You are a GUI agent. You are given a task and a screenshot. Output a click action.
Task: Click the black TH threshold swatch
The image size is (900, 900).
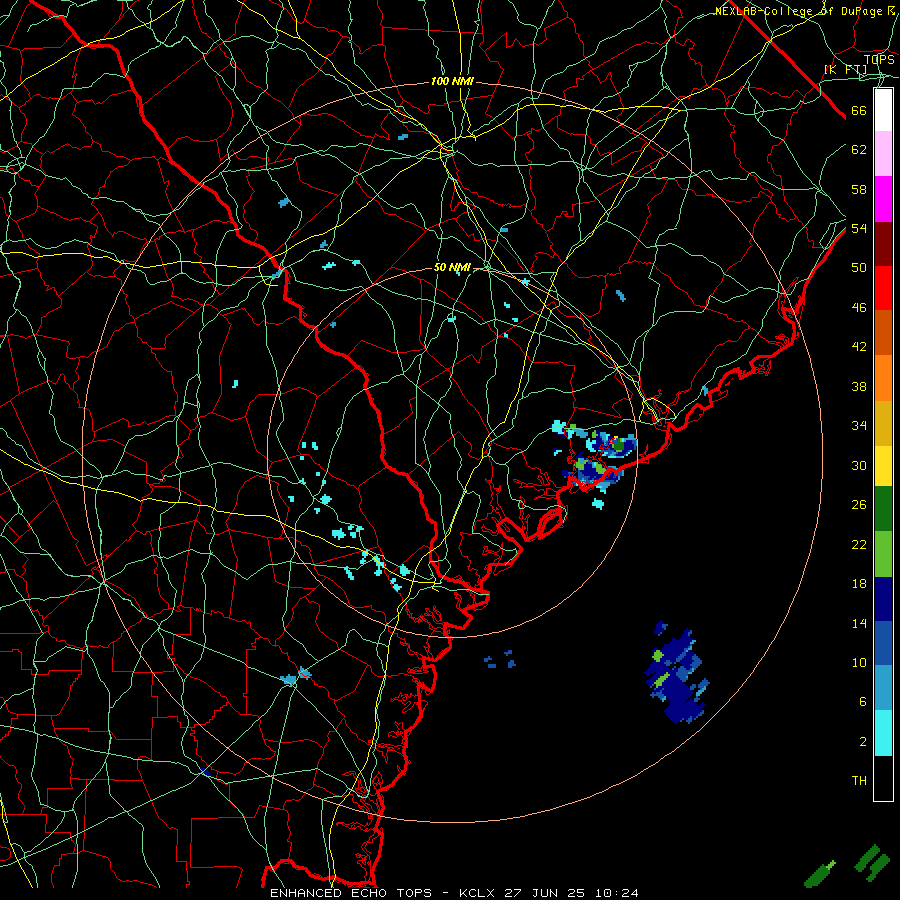pyautogui.click(x=883, y=778)
